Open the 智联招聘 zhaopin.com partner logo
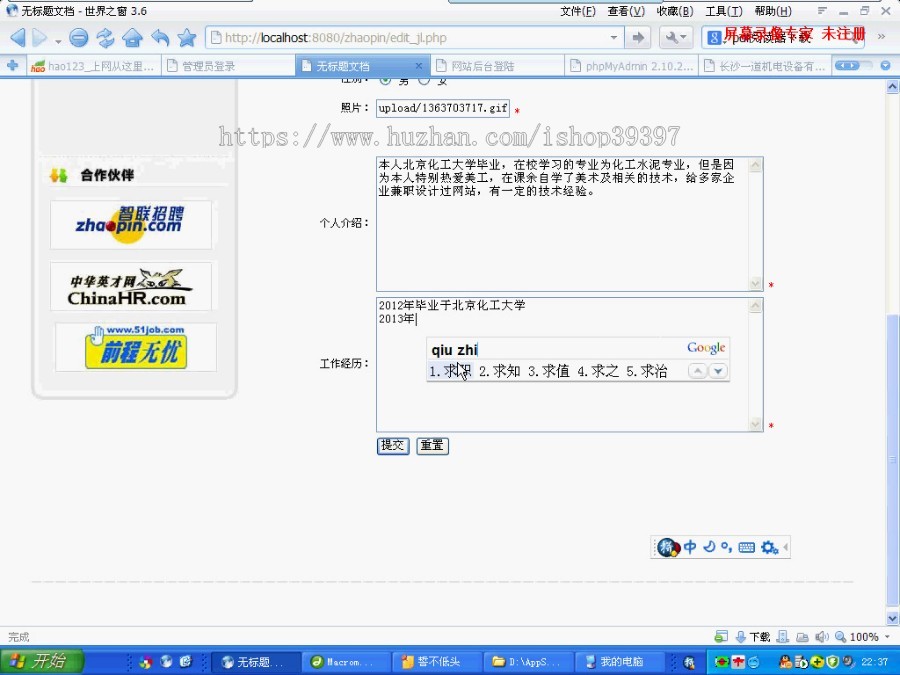 [130, 224]
